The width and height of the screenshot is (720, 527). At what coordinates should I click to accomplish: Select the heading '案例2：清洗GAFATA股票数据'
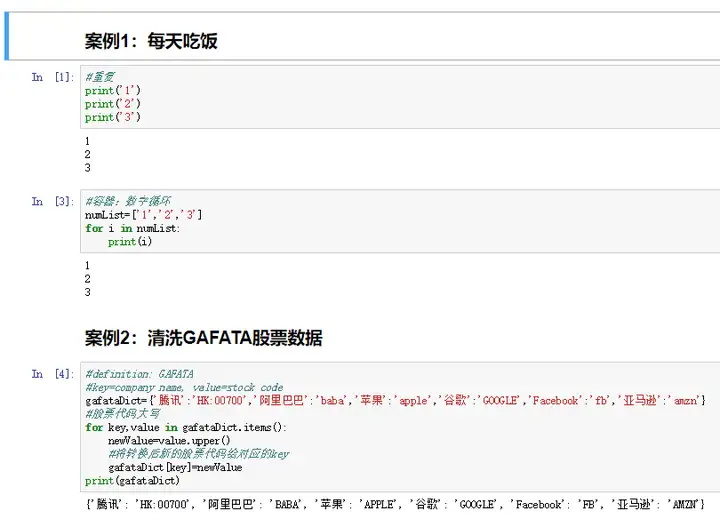203,338
